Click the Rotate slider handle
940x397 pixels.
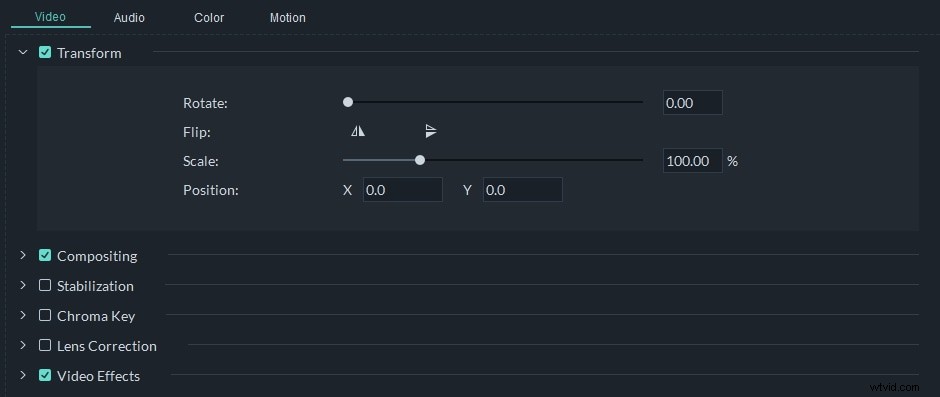click(348, 102)
